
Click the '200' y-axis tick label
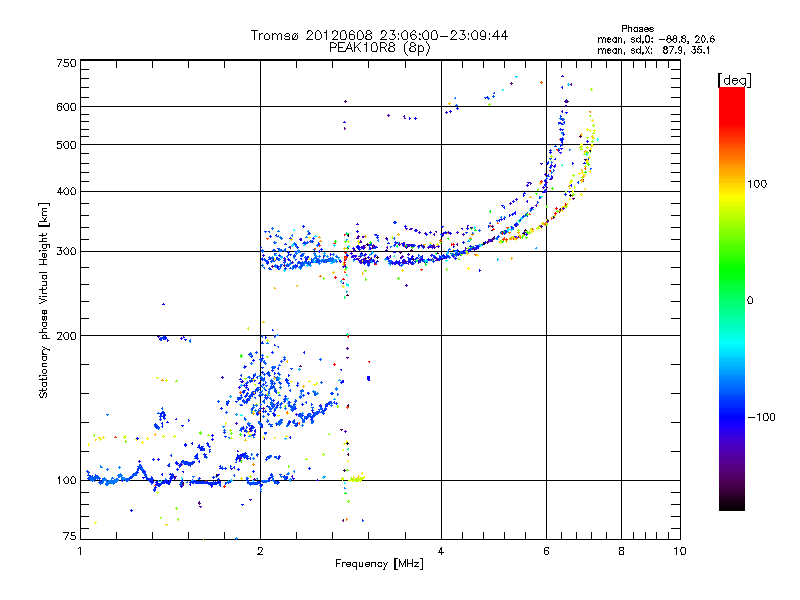coord(66,336)
